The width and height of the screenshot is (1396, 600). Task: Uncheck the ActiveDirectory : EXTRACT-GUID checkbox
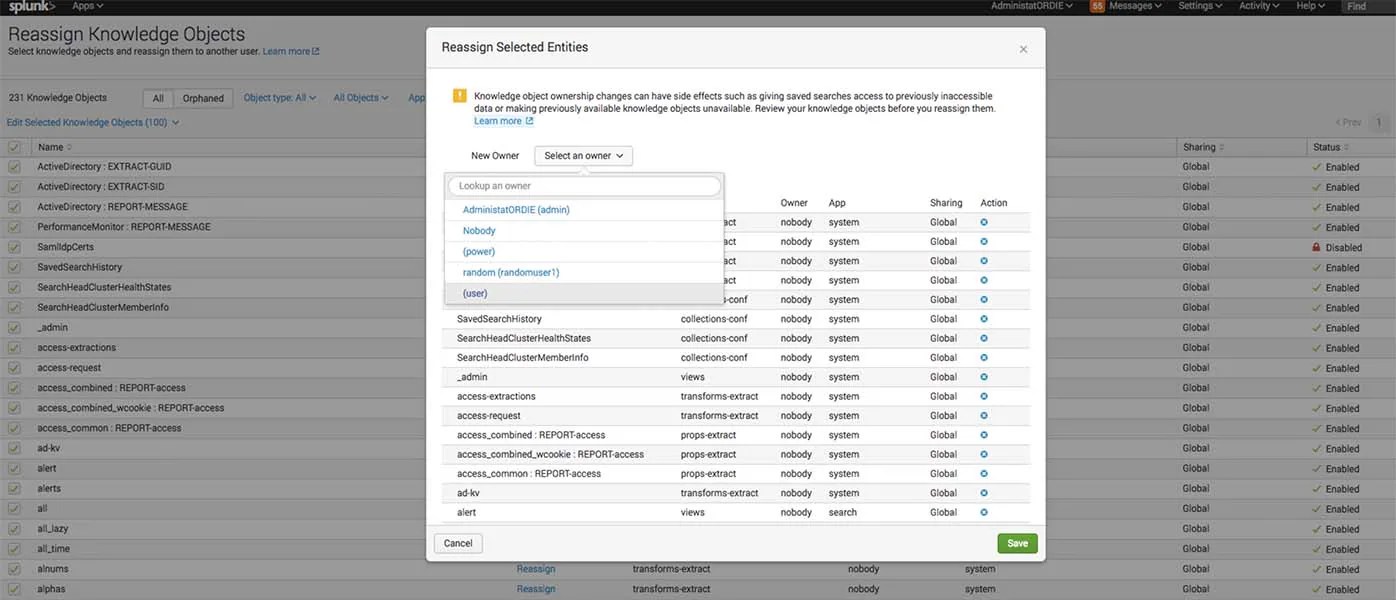click(x=14, y=166)
